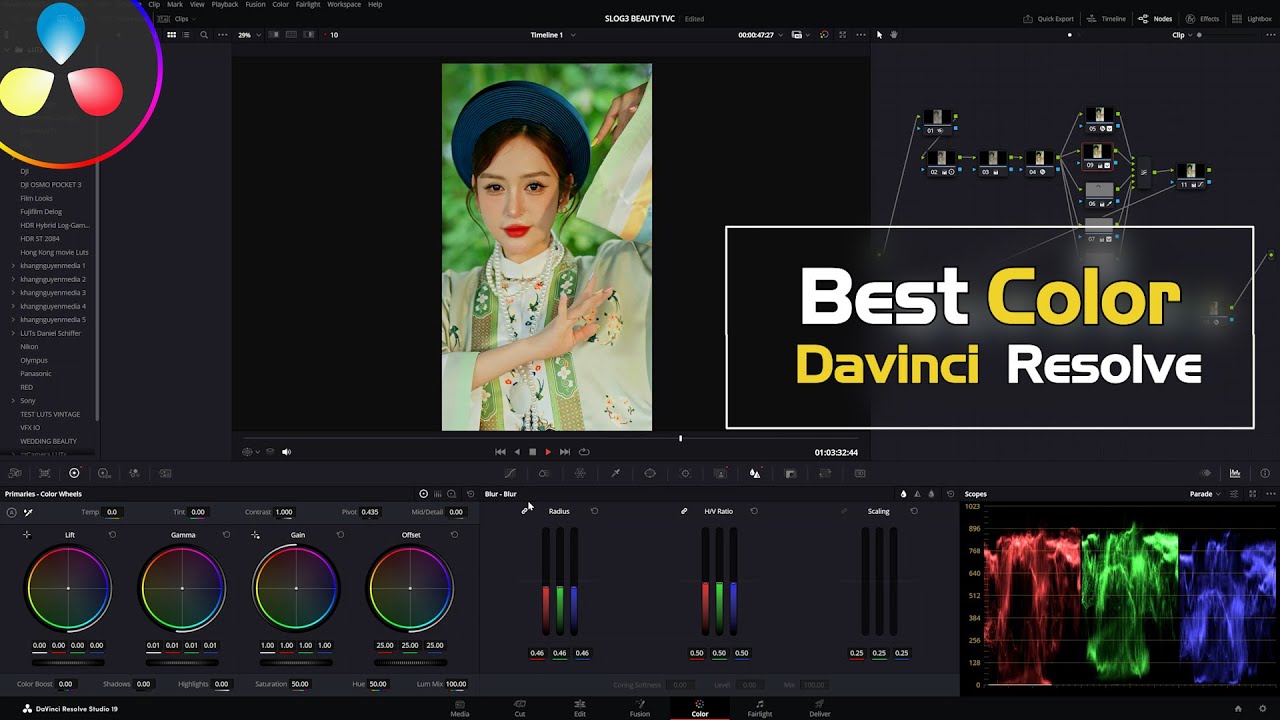Image resolution: width=1280 pixels, height=720 pixels.
Task: Click the search icon in viewer toolbar
Action: pyautogui.click(x=204, y=35)
